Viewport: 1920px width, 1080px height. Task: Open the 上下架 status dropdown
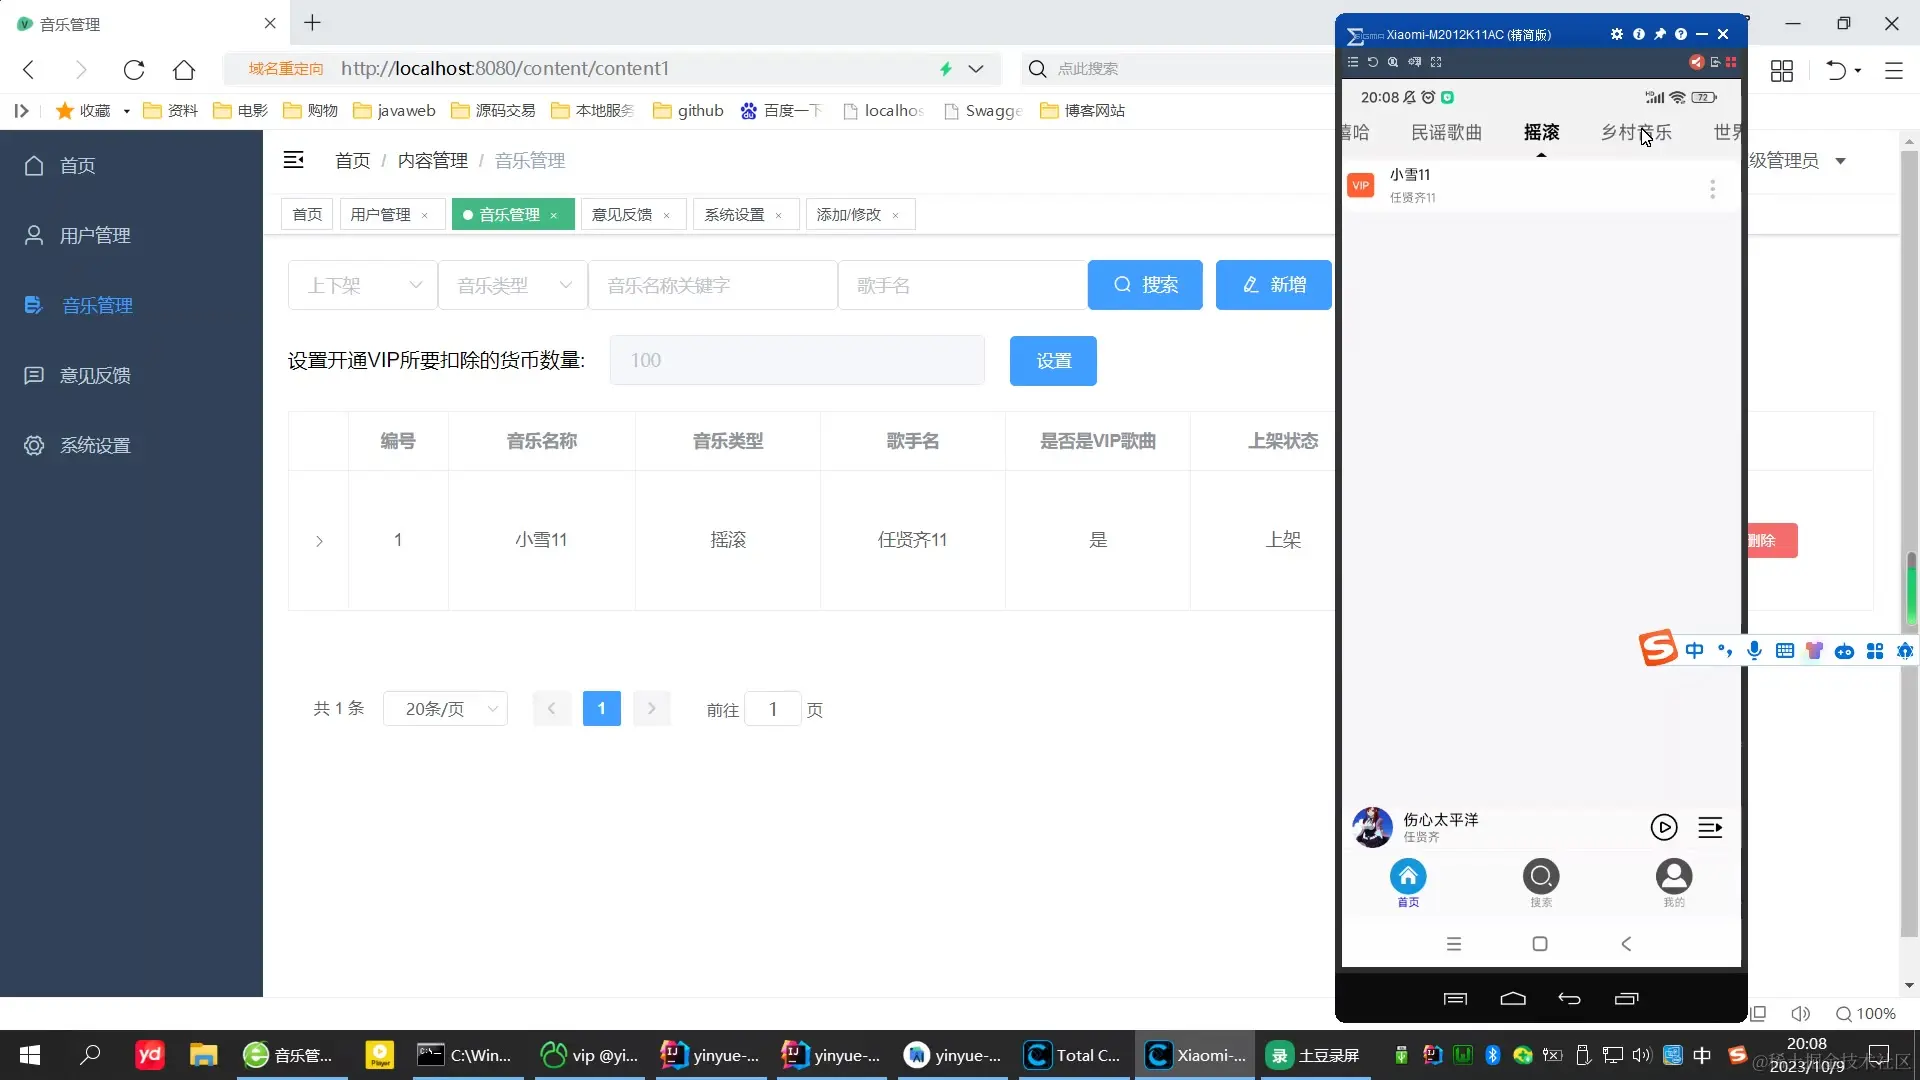[362, 286]
